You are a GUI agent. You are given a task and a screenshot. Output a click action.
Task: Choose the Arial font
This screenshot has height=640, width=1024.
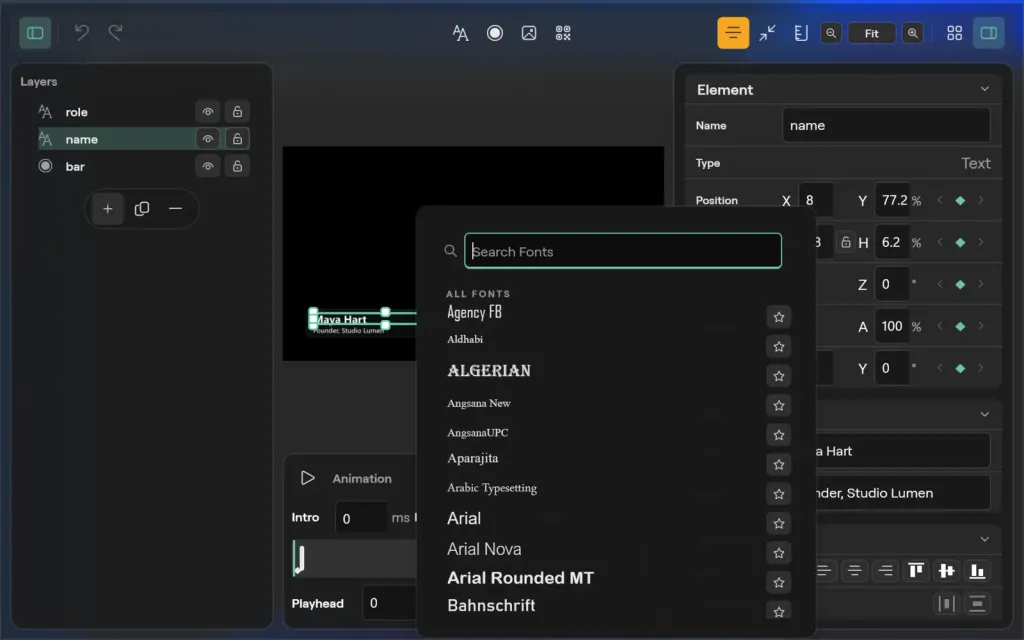464,519
